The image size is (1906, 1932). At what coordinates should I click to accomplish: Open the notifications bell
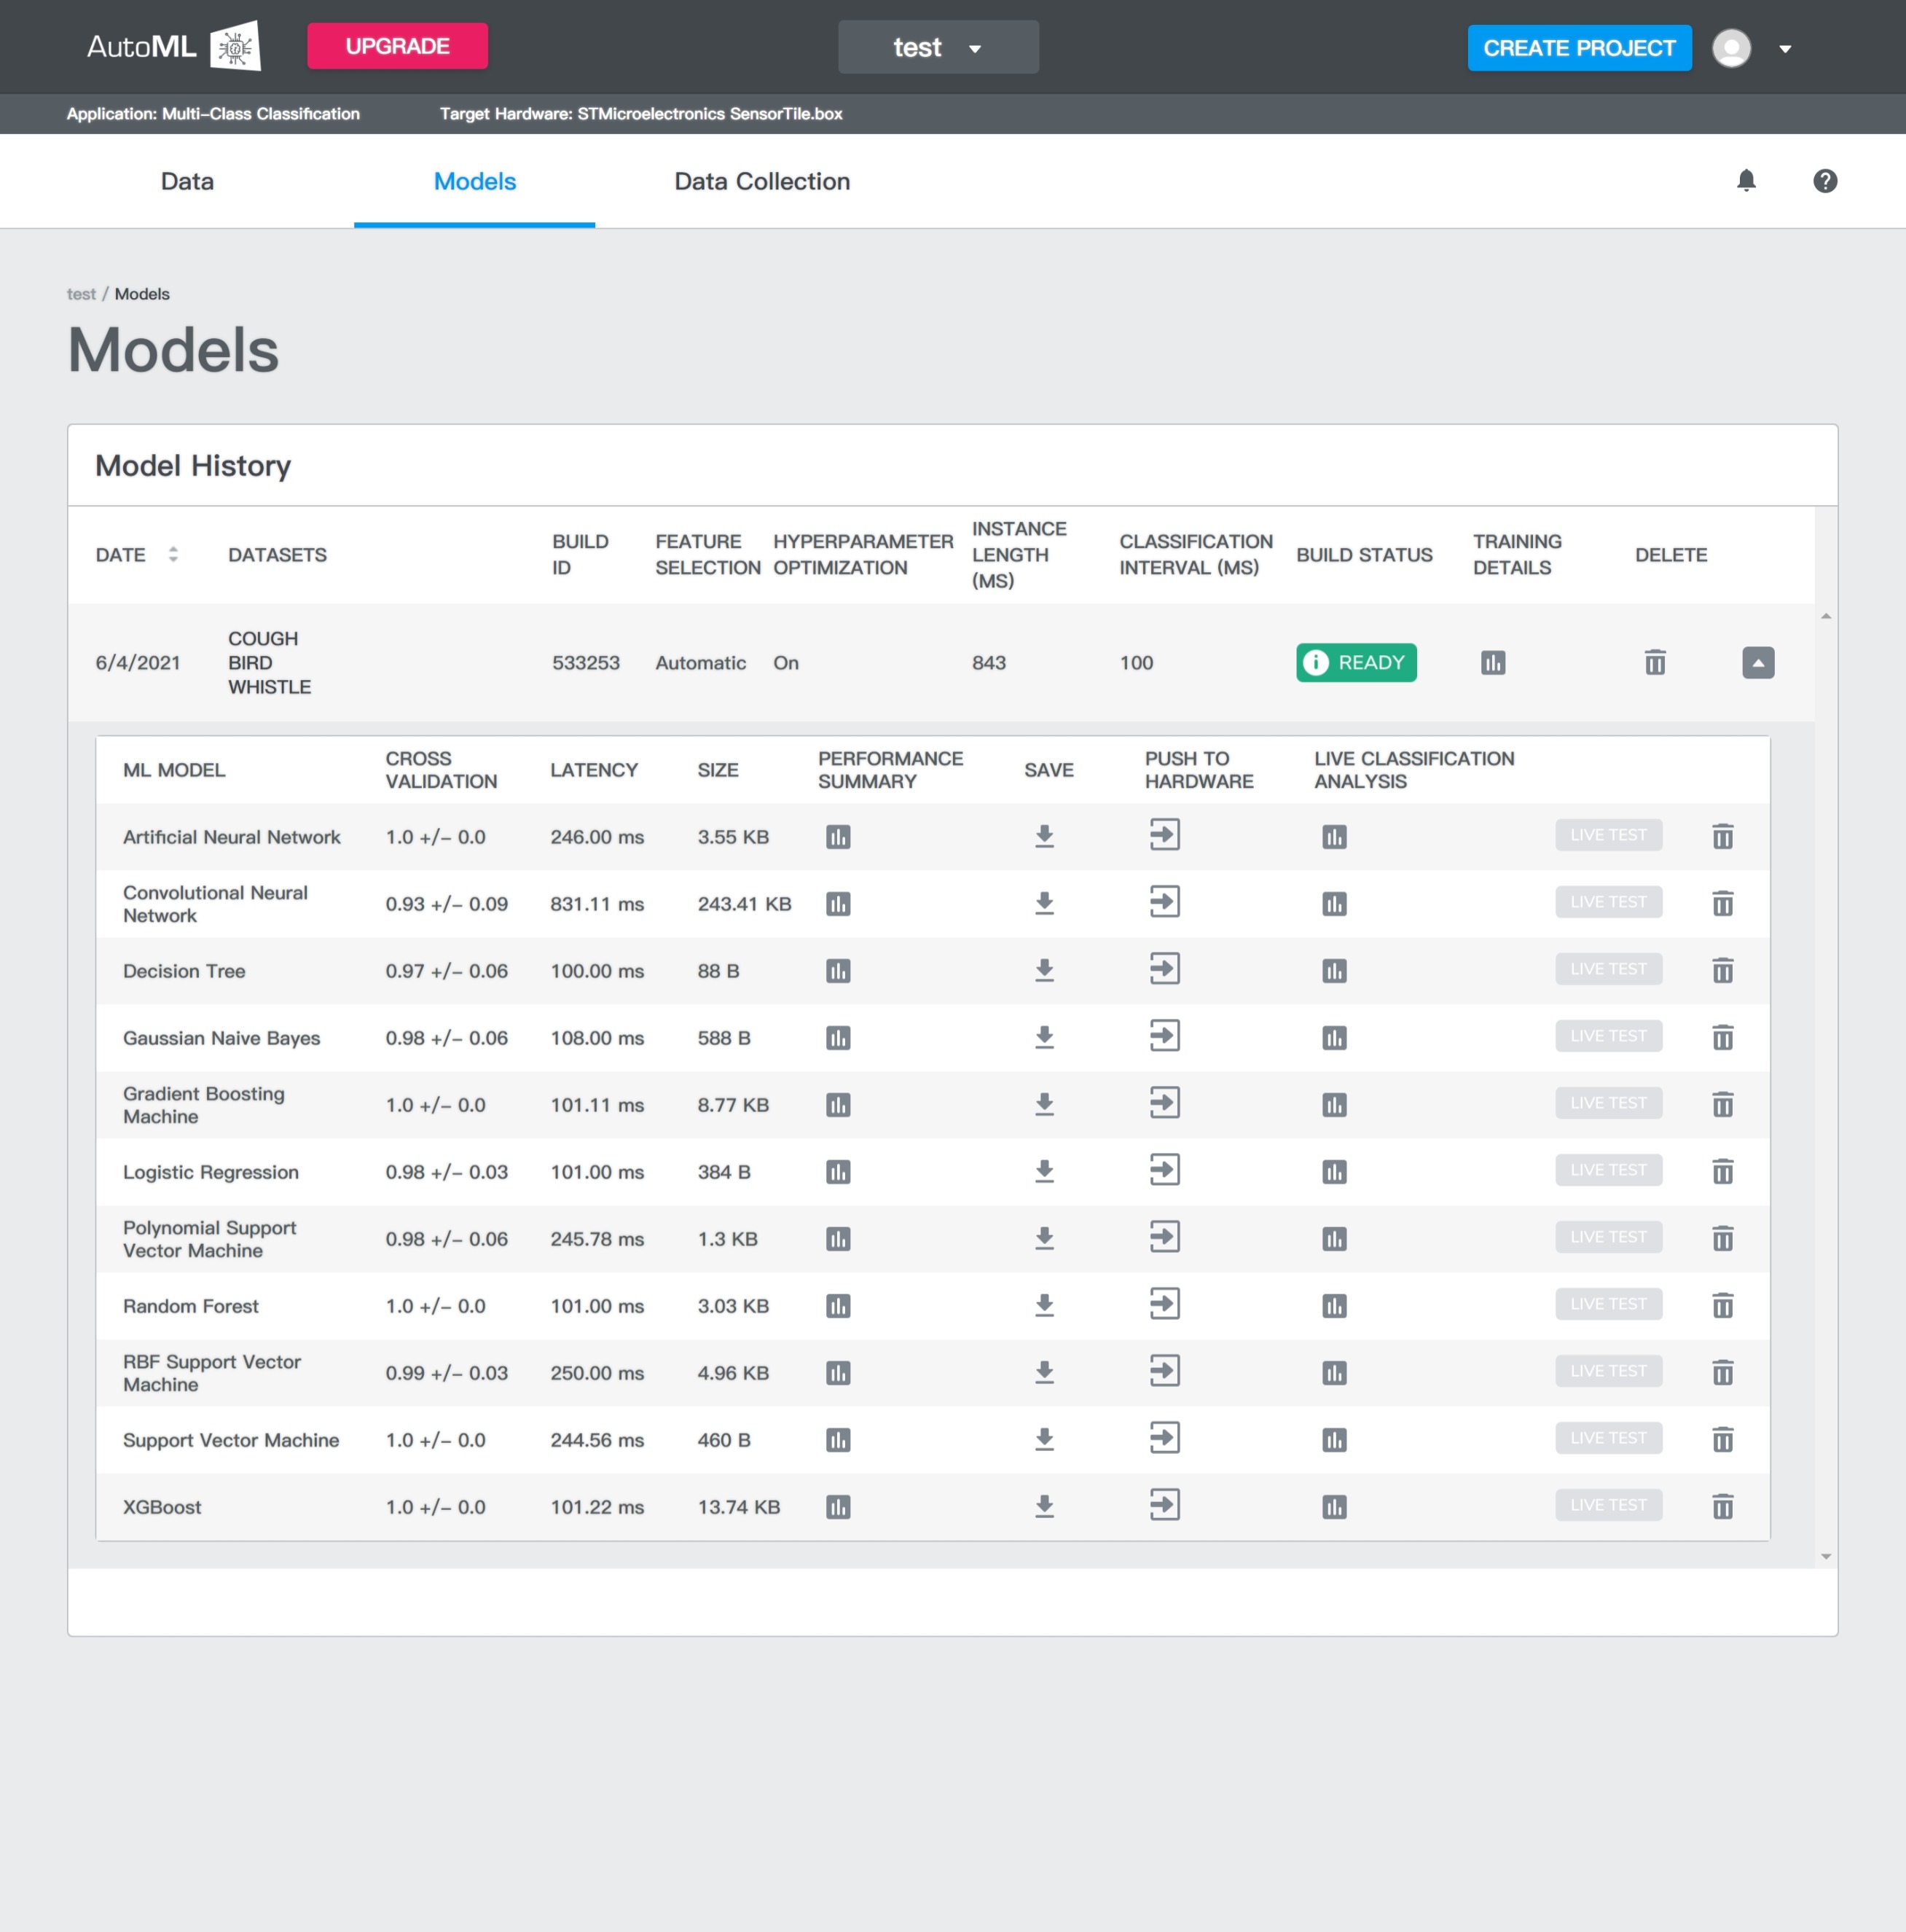pos(1746,181)
